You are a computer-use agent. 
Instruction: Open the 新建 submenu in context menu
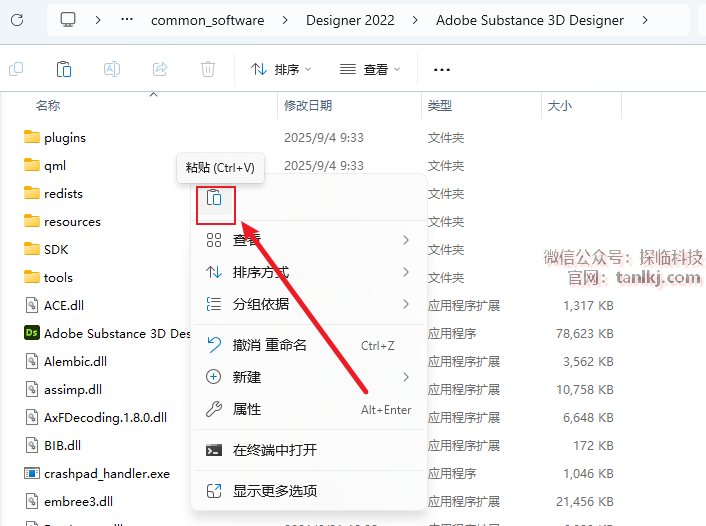[308, 377]
